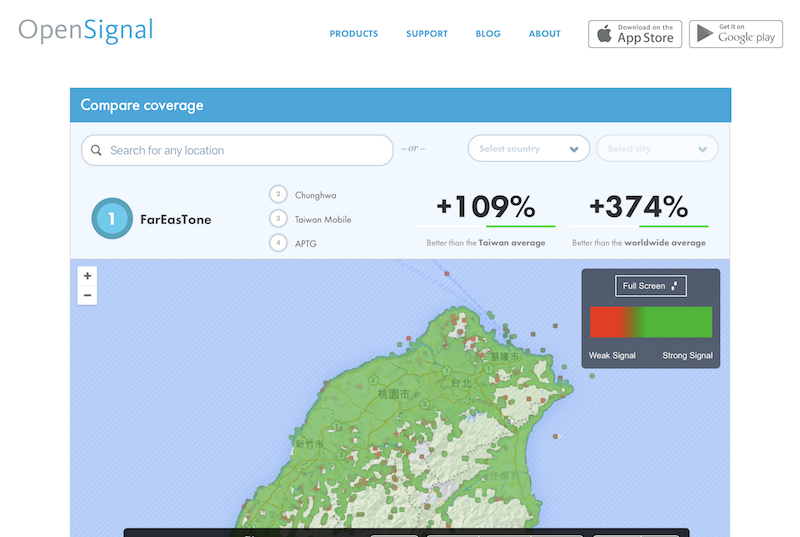Viewport: 800px width, 537px height.
Task: Click the red-to-green signal strength gradient bar
Action: 651,322
